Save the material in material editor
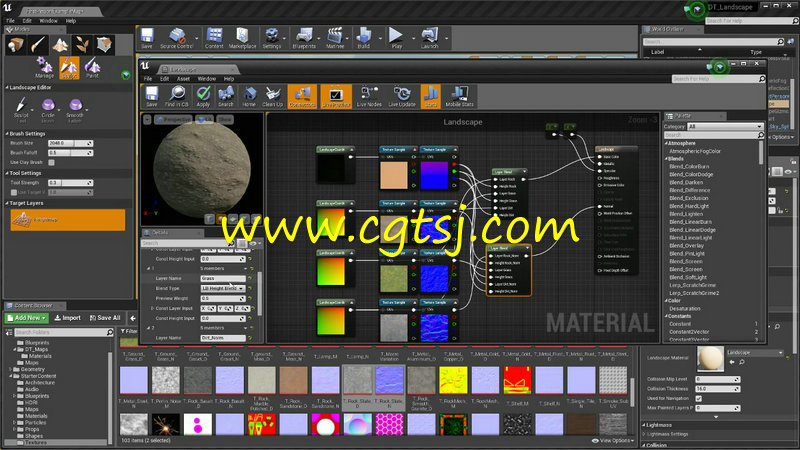Image resolution: width=800 pixels, height=450 pixels. coord(152,96)
